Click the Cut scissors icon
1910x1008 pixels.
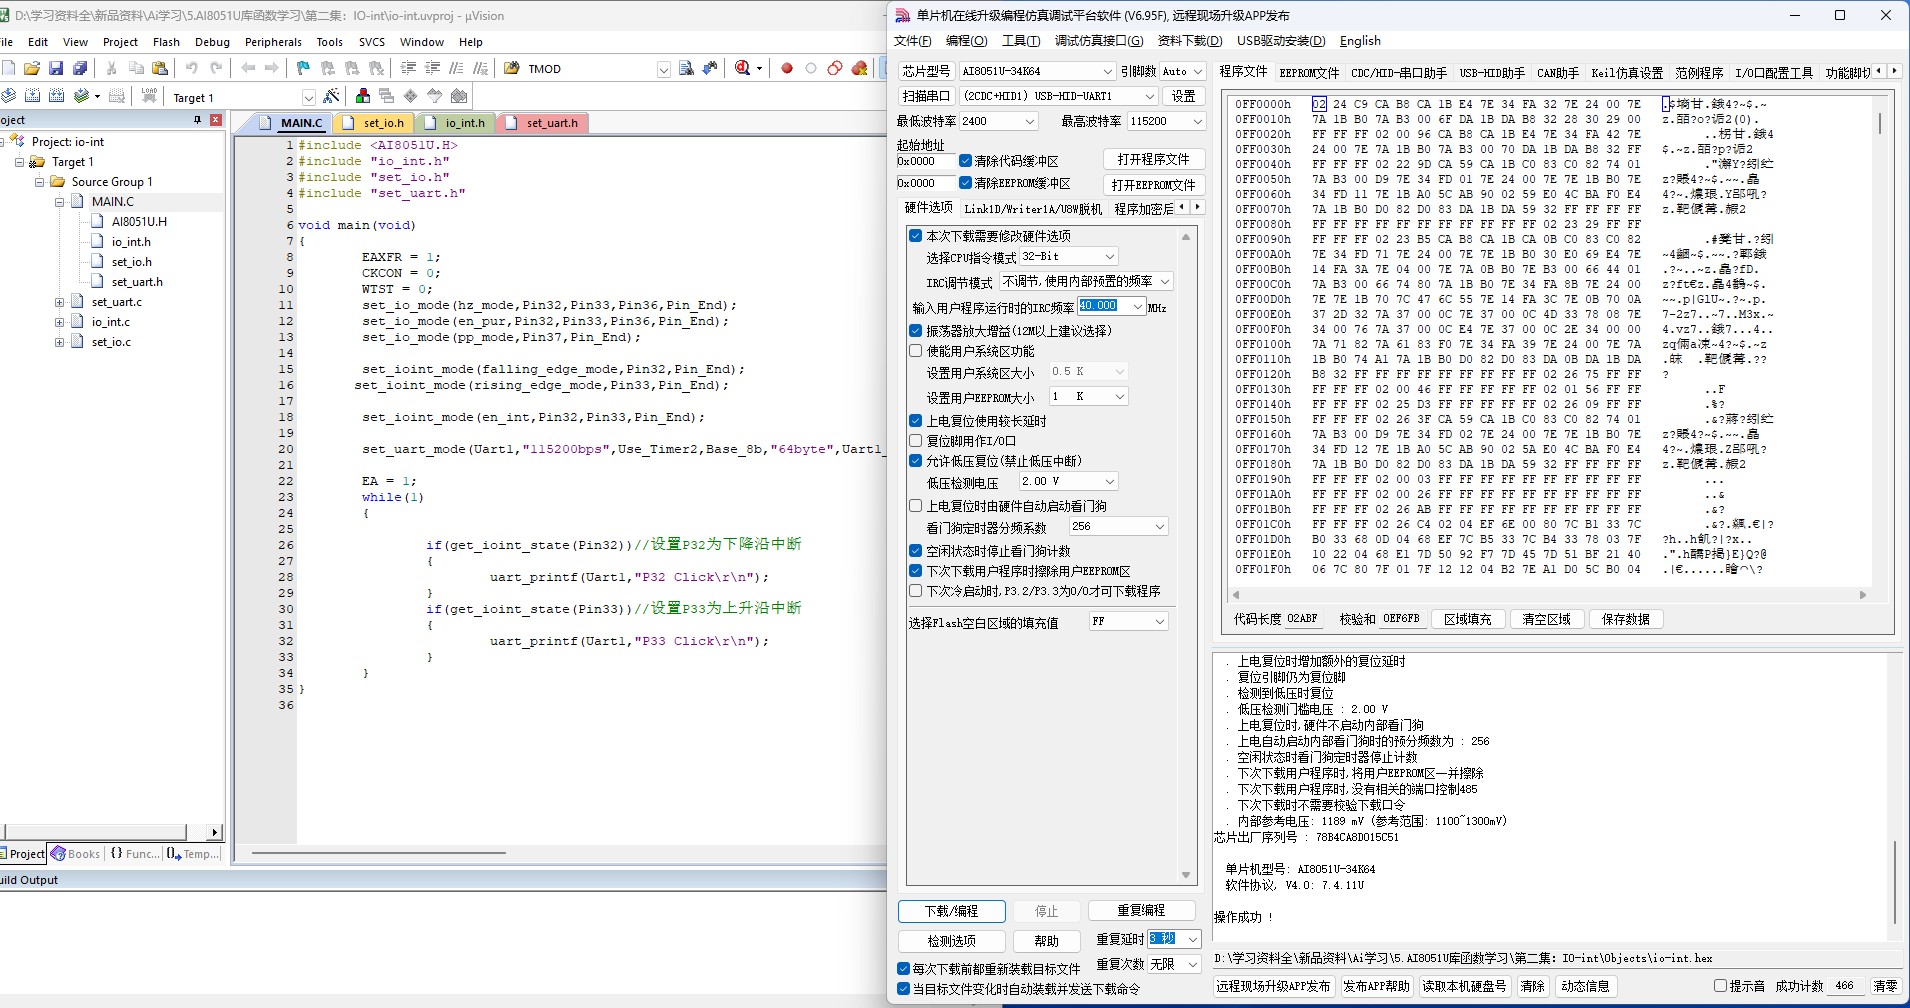pos(112,68)
